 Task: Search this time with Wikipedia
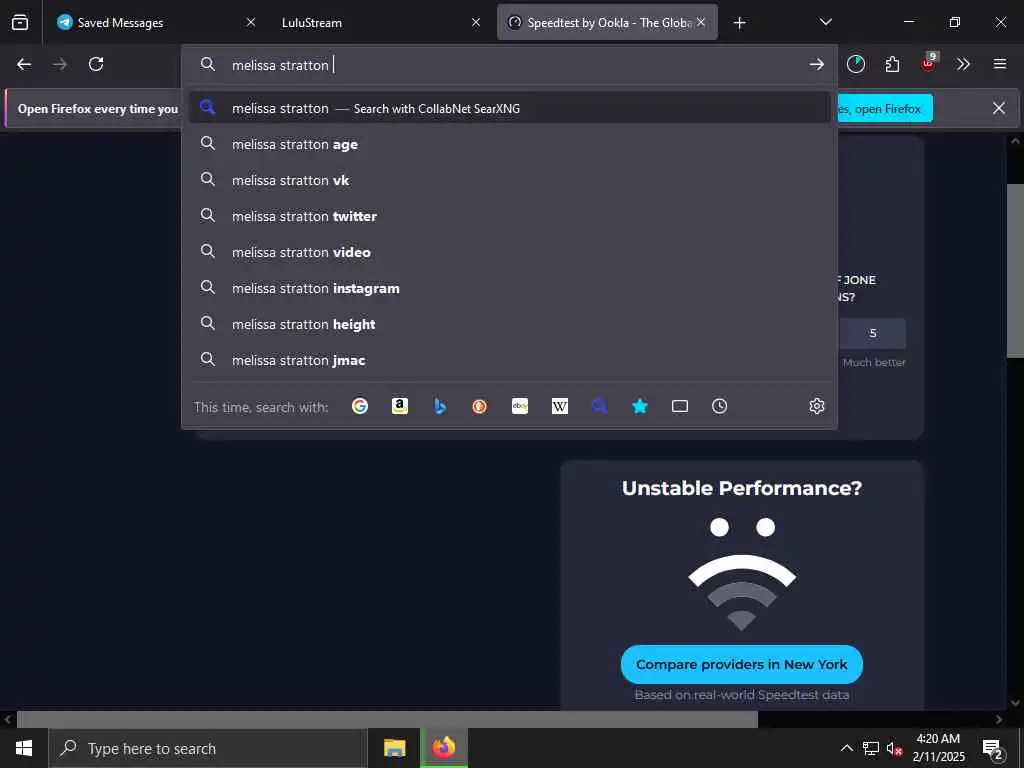click(560, 406)
